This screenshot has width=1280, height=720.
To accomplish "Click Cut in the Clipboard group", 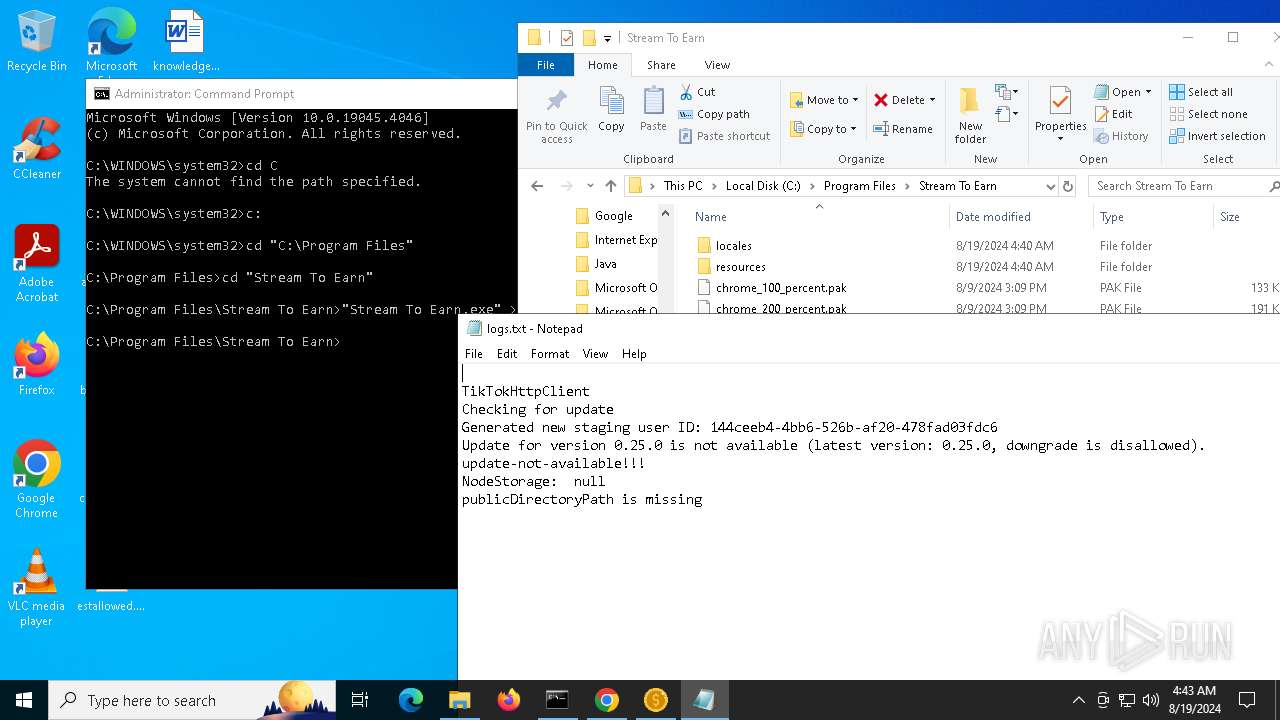I will click(x=697, y=92).
